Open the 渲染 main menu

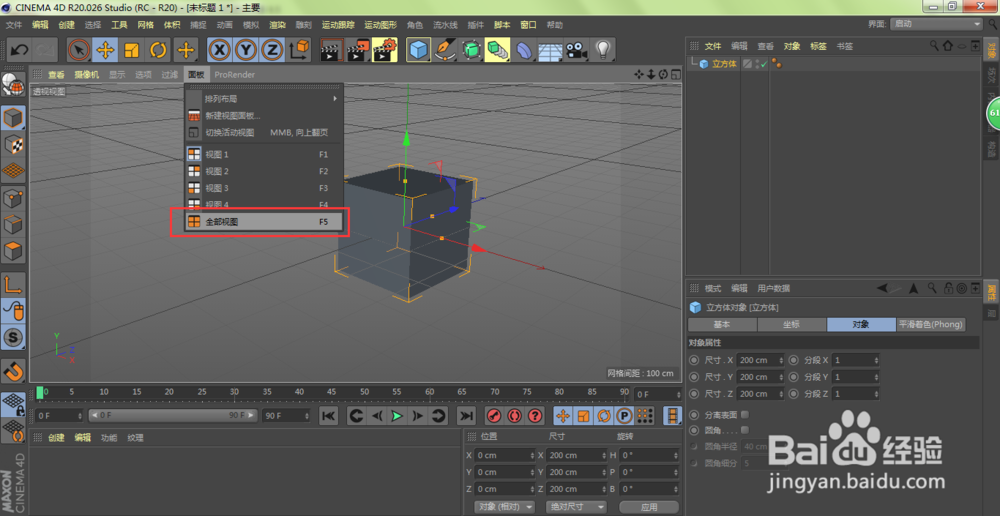point(277,25)
